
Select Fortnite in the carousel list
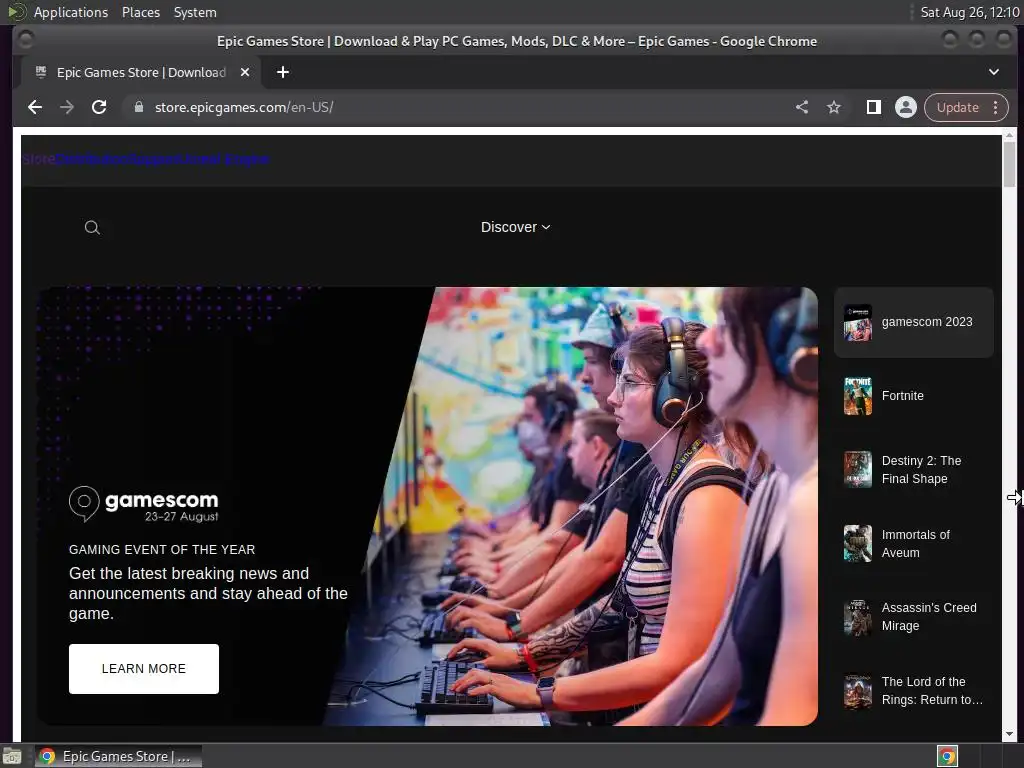pos(914,396)
